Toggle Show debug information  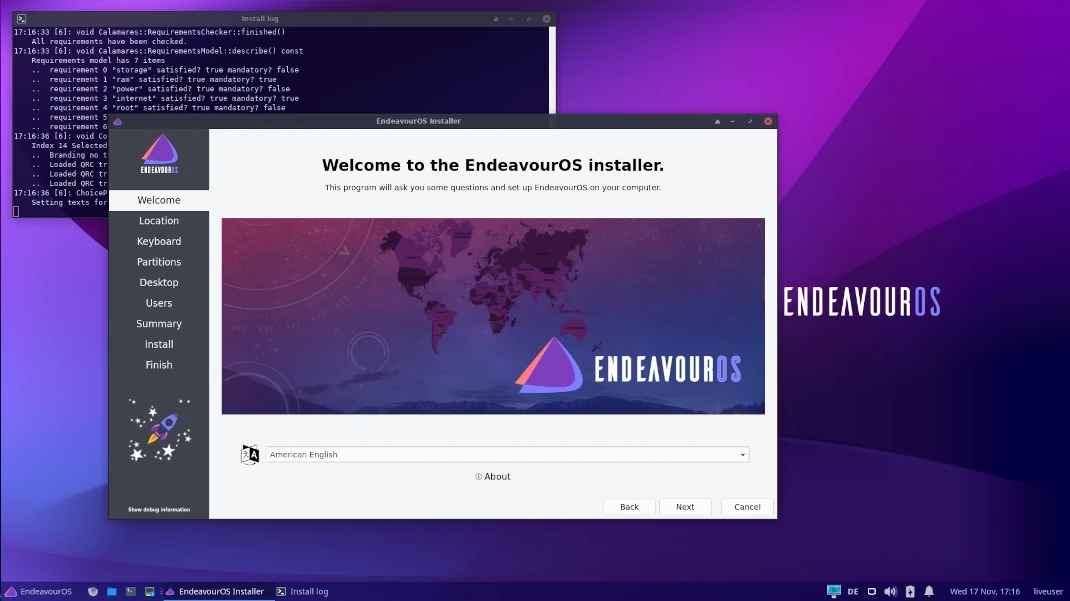click(159, 510)
